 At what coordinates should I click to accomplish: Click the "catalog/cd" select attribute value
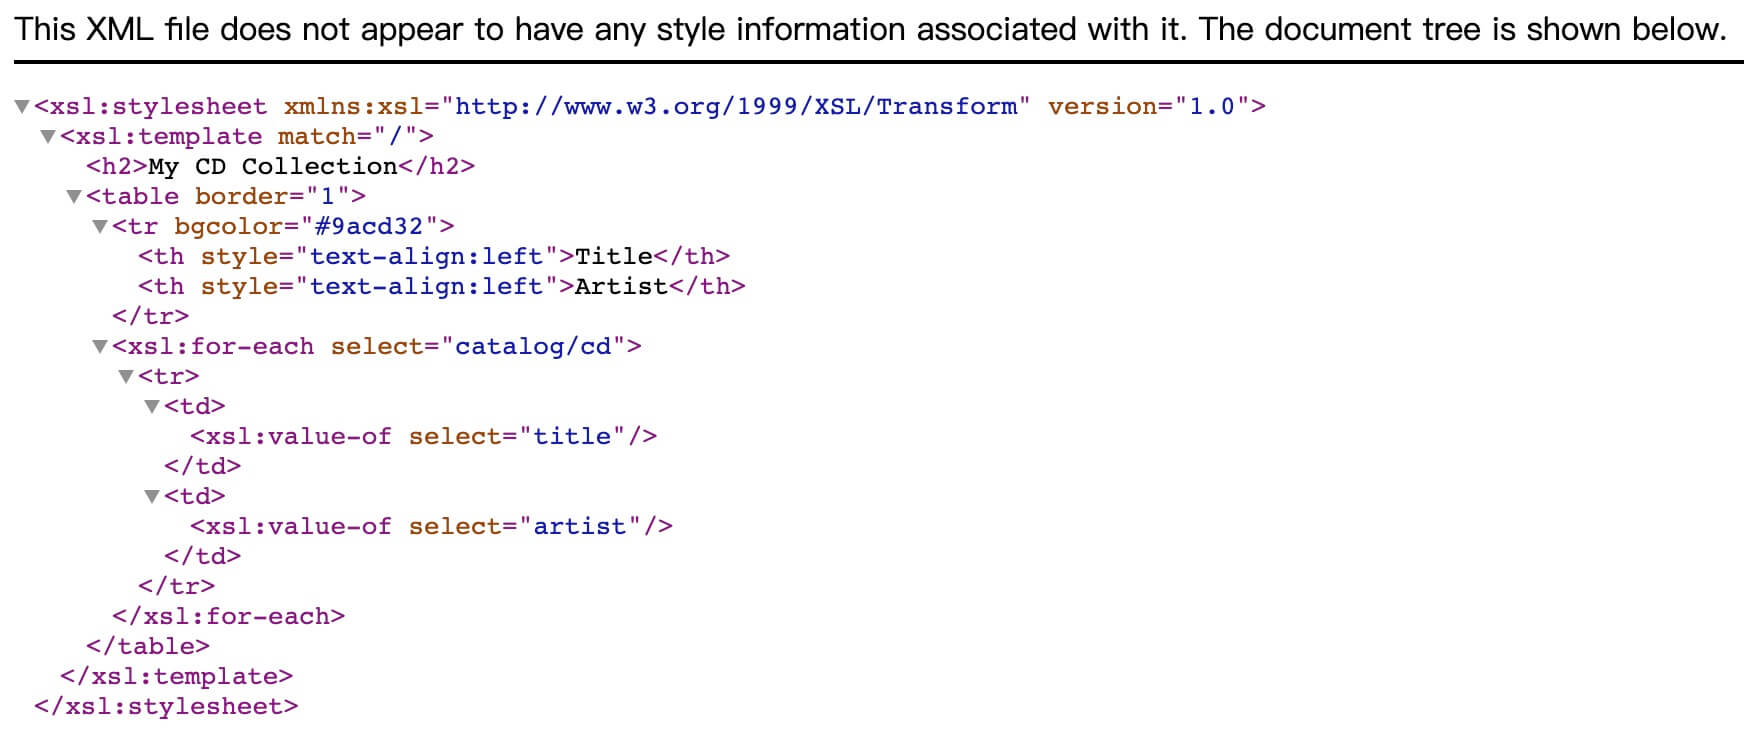click(x=533, y=347)
